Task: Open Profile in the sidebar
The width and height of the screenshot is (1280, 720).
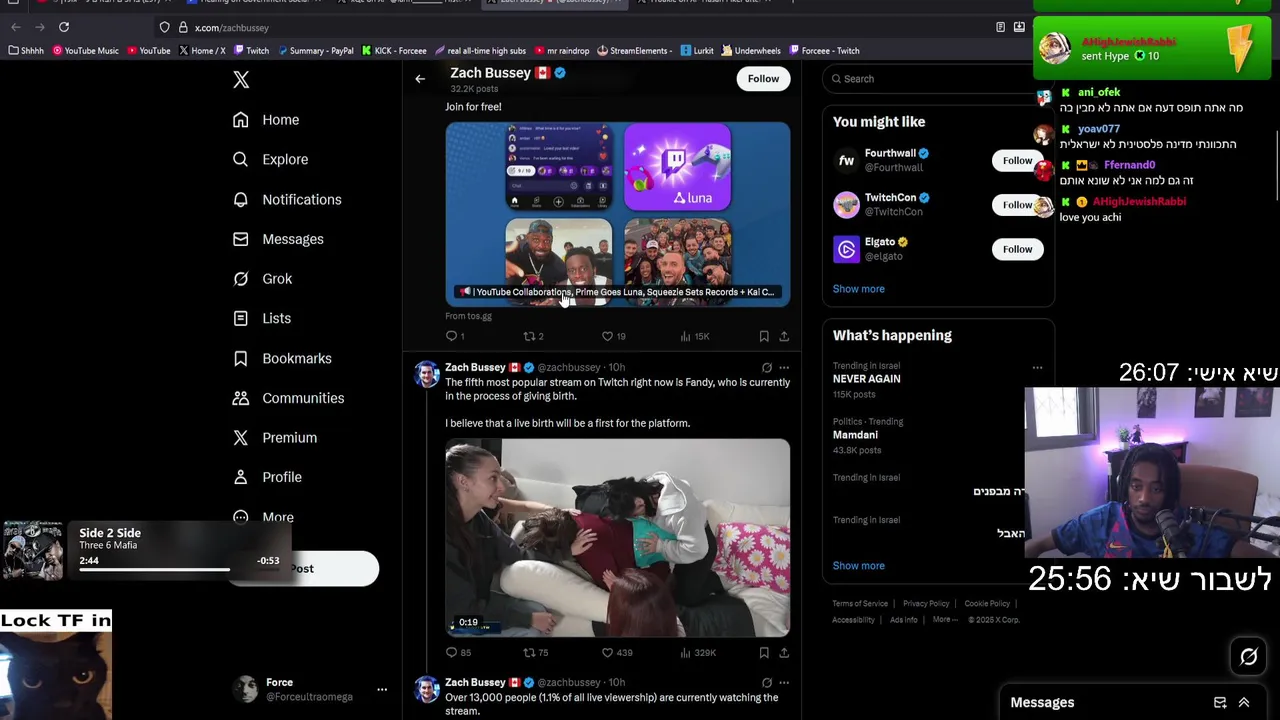Action: coord(267,477)
